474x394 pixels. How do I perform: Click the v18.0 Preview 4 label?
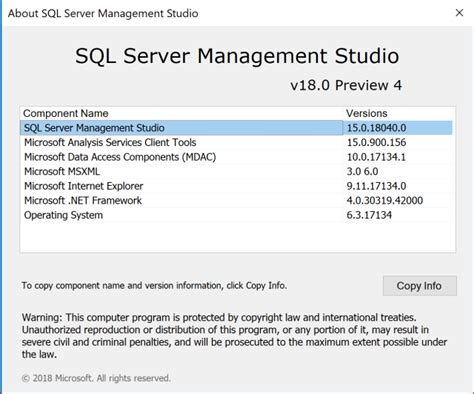pyautogui.click(x=346, y=85)
